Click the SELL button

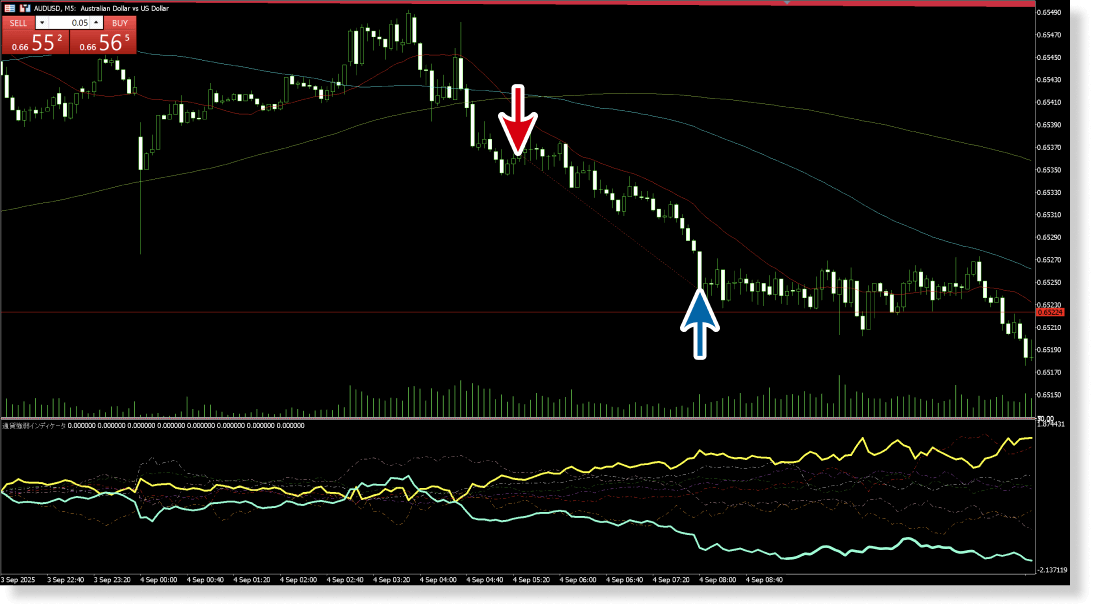point(19,22)
